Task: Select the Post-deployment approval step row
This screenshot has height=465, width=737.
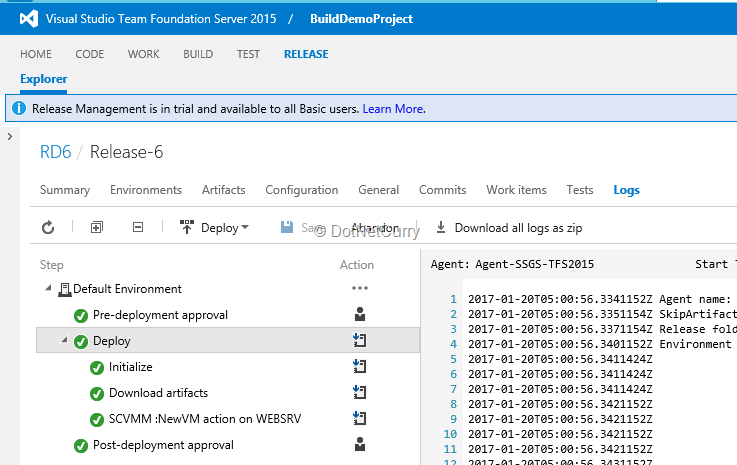Action: coord(228,445)
